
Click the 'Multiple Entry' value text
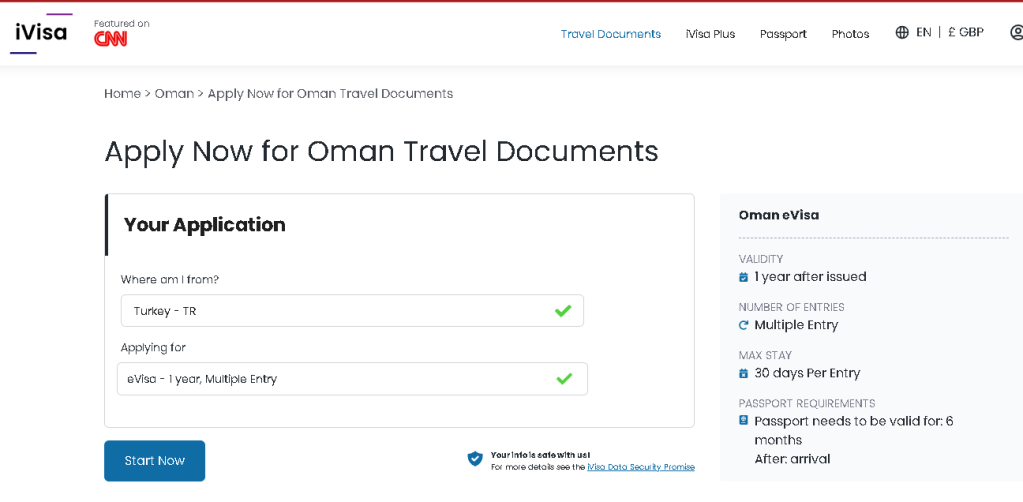coord(796,325)
